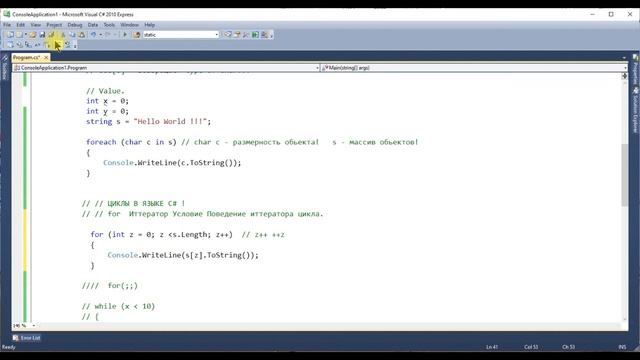Screen dimensions: 640x360
Task: Open the Project menu
Action: click(x=54, y=25)
